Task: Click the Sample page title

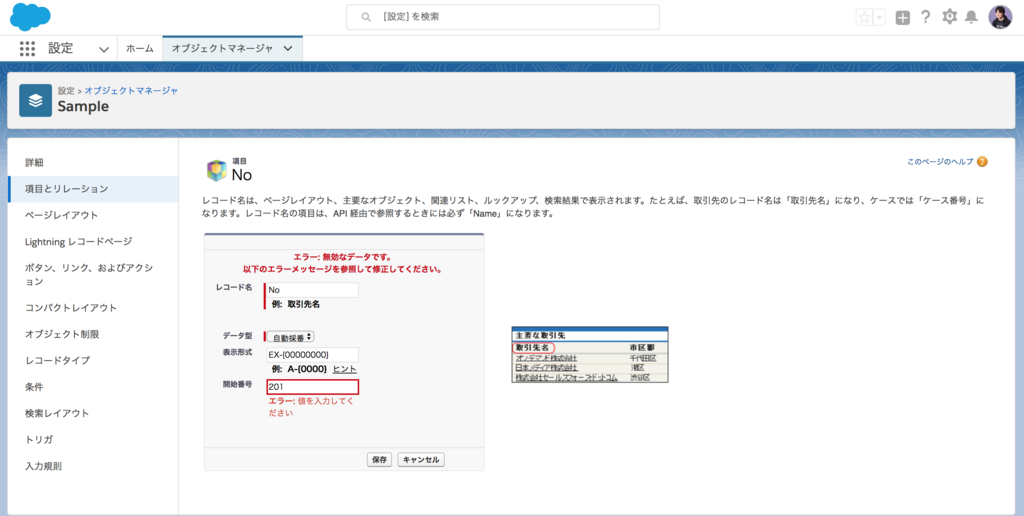Action: [x=83, y=106]
